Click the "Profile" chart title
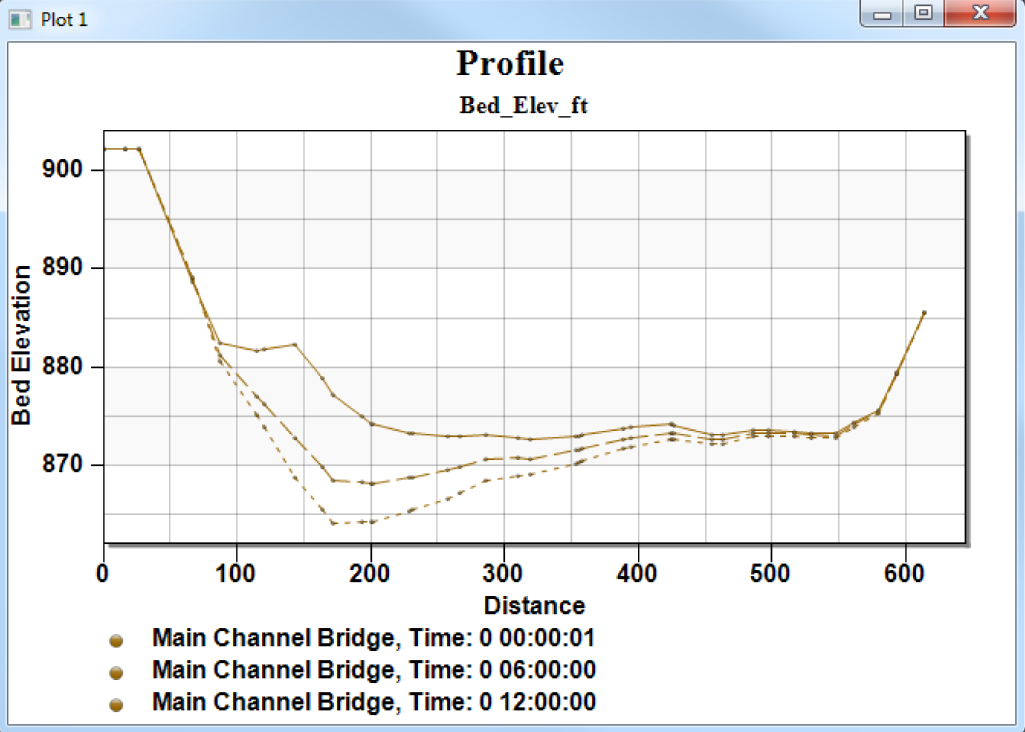The height and width of the screenshot is (732, 1025). 510,64
